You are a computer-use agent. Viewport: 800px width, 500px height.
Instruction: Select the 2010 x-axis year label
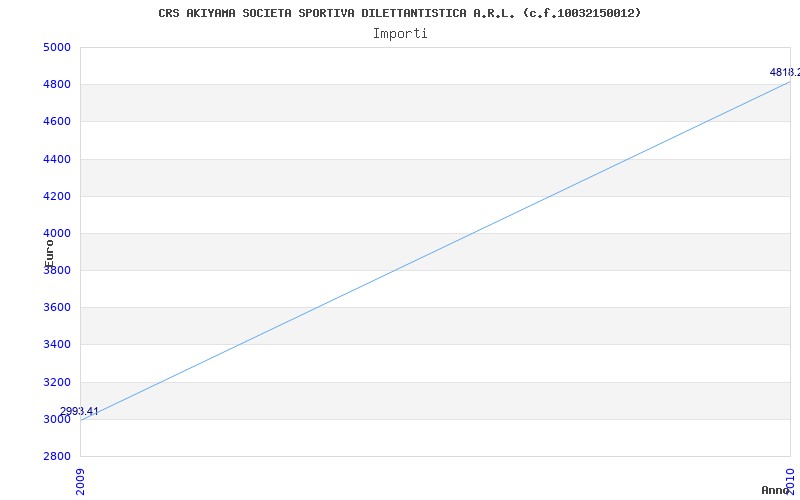pos(790,481)
